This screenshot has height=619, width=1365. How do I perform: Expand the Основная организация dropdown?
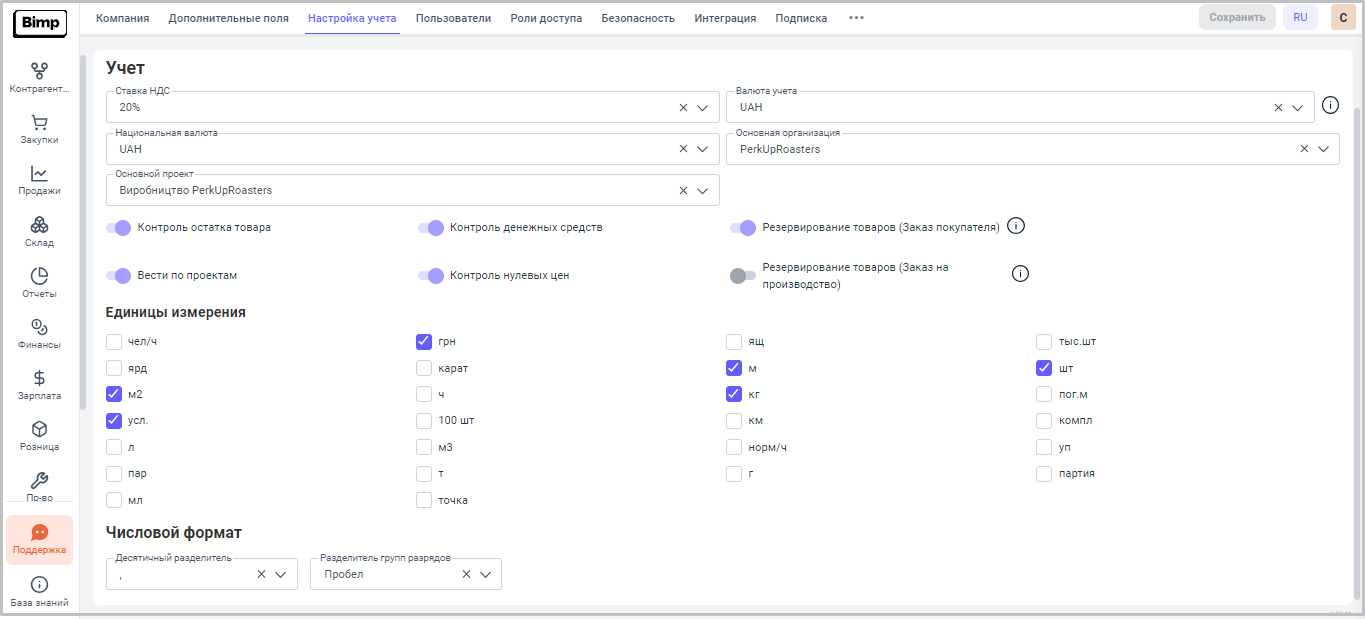[x=1323, y=149]
